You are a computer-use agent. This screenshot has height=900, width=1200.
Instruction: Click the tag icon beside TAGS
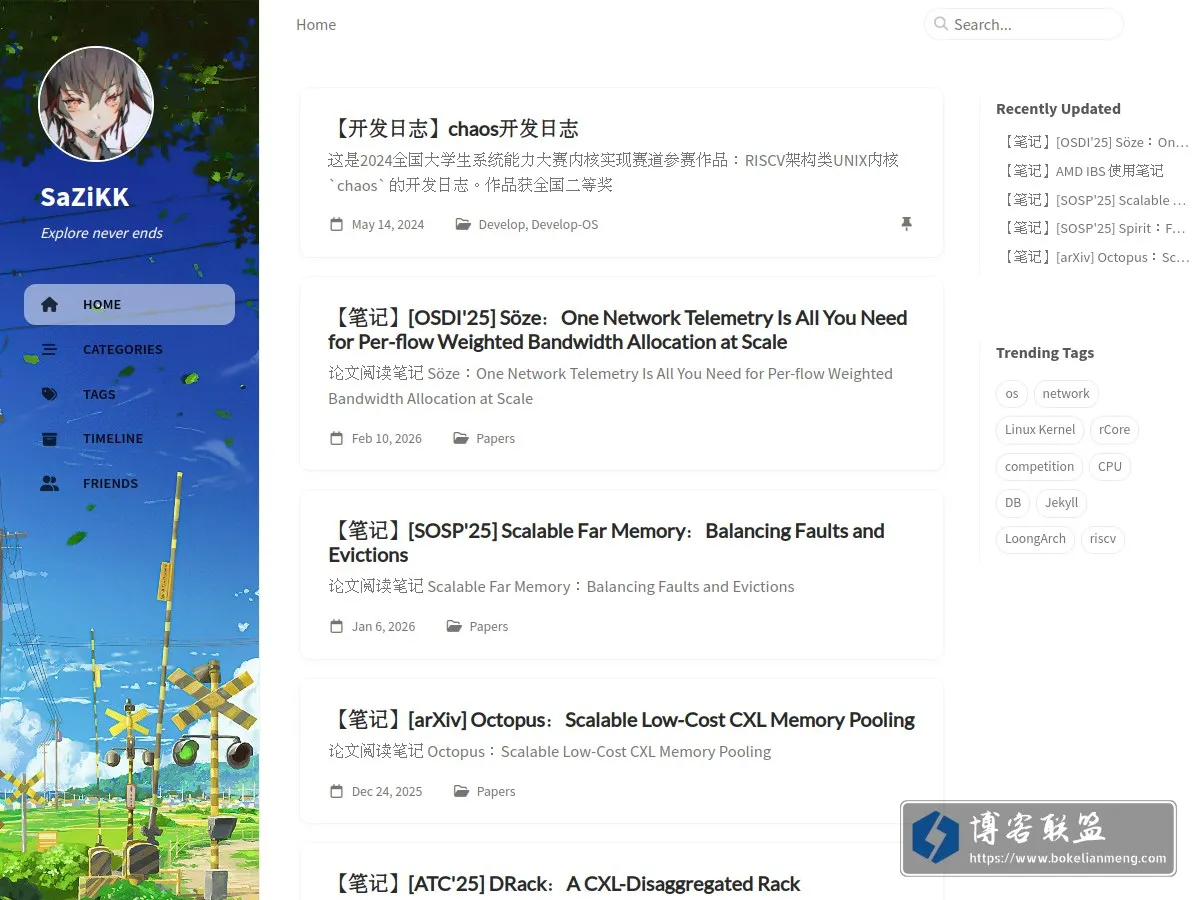click(x=49, y=394)
